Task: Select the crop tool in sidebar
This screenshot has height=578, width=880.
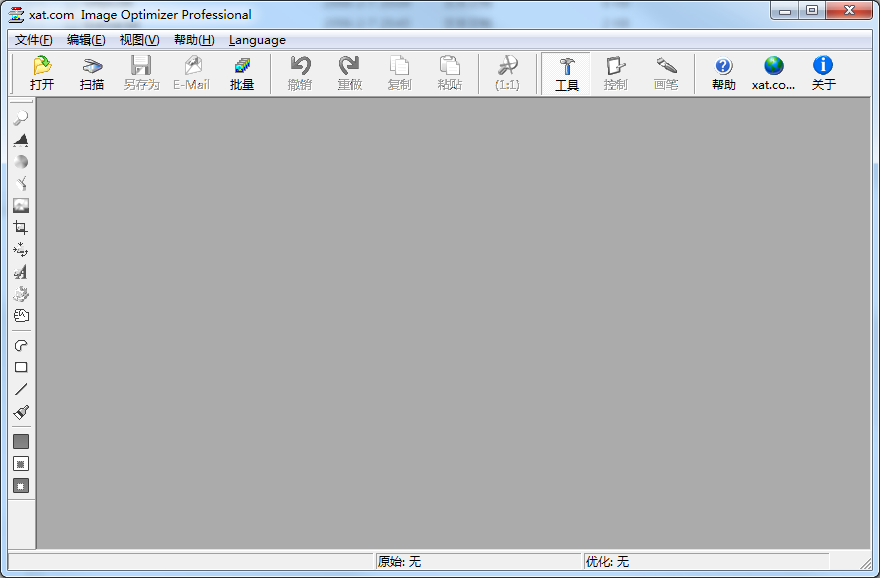Action: [x=21, y=228]
